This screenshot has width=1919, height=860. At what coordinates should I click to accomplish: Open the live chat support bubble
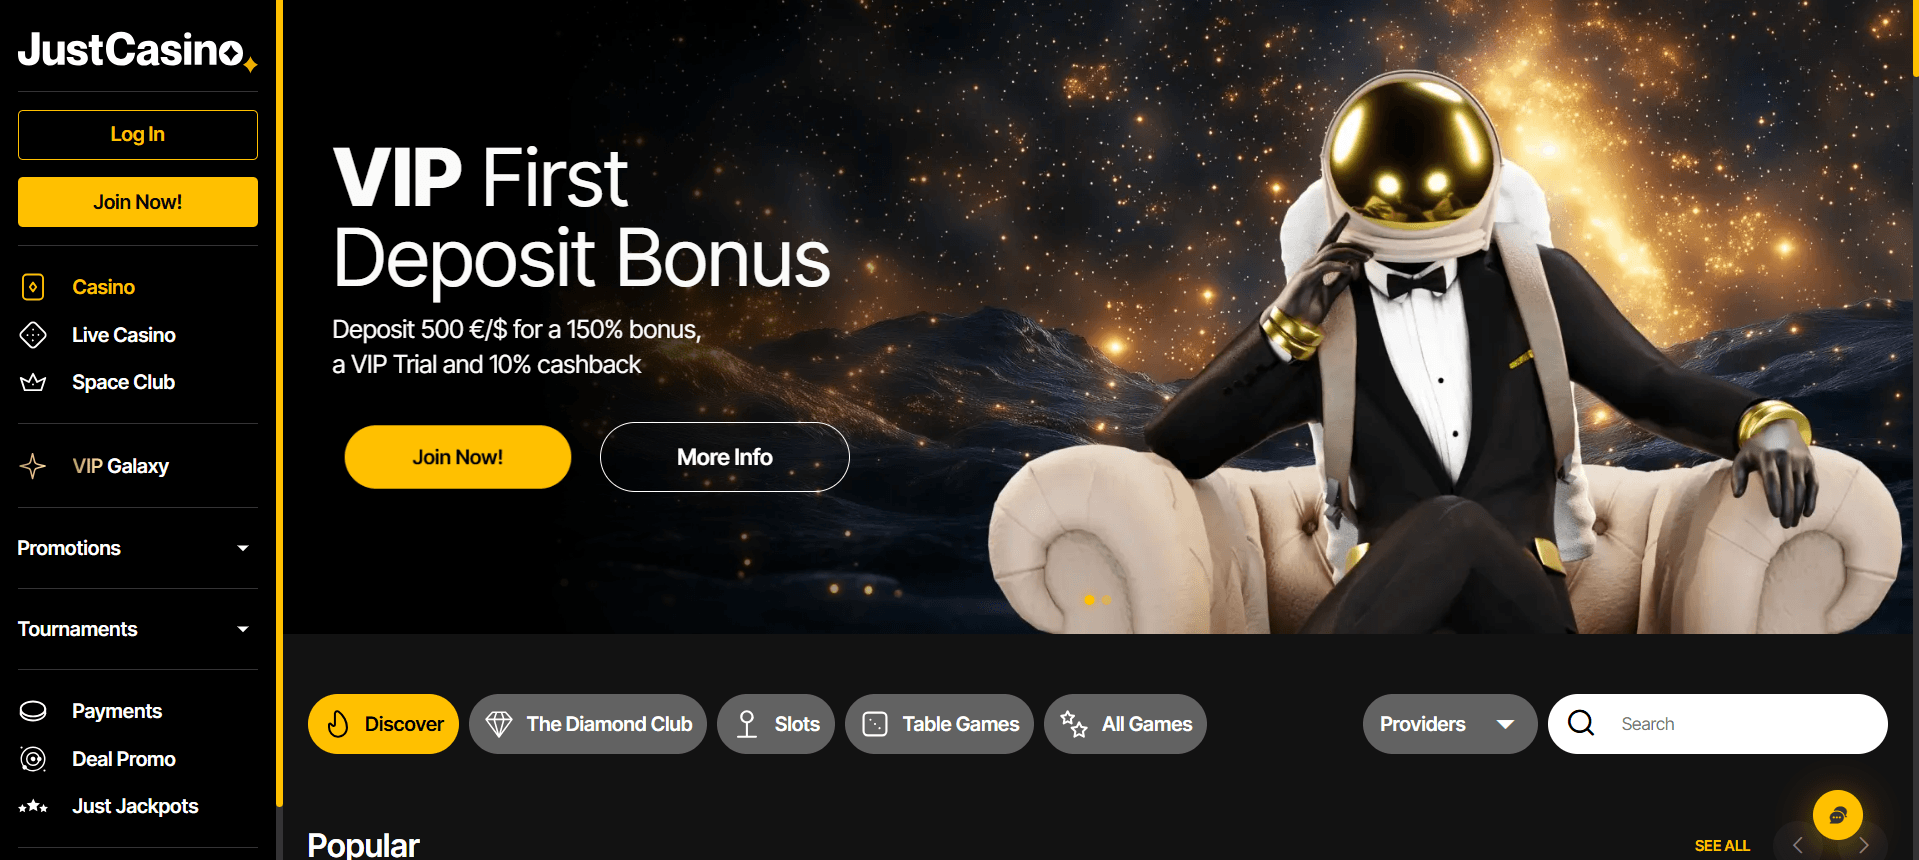[x=1838, y=815]
